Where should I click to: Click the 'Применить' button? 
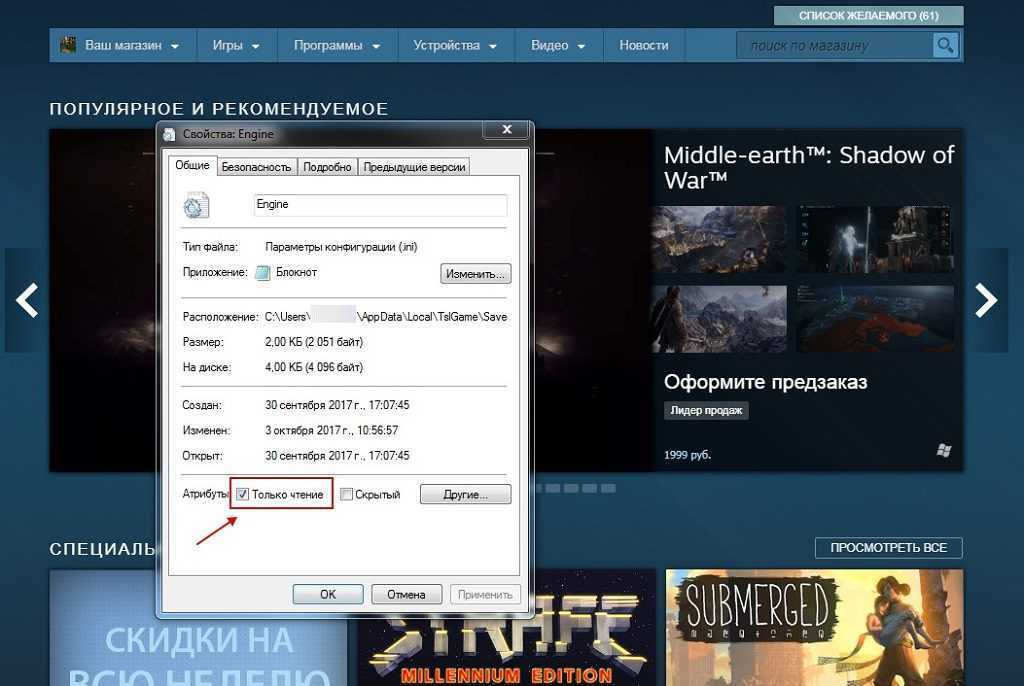click(485, 594)
